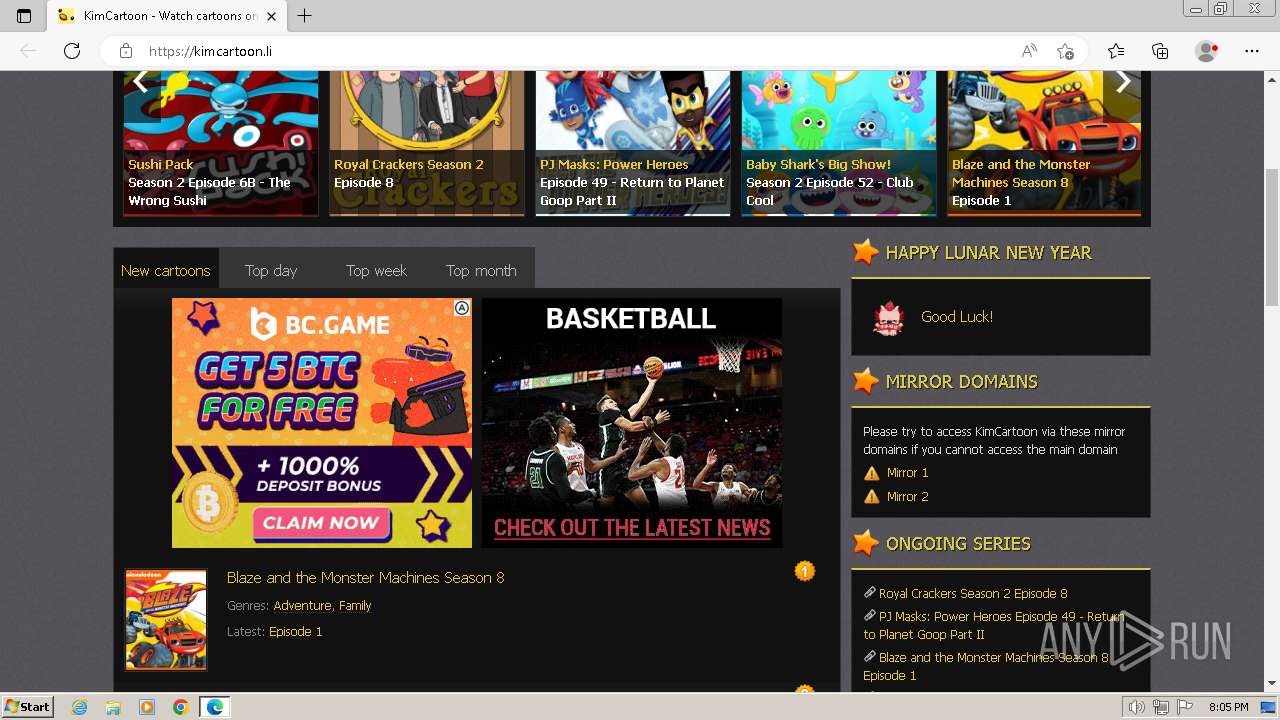This screenshot has width=1280, height=720.
Task: Open PJ Masks Episode 49 ongoing series link
Action: click(993, 626)
